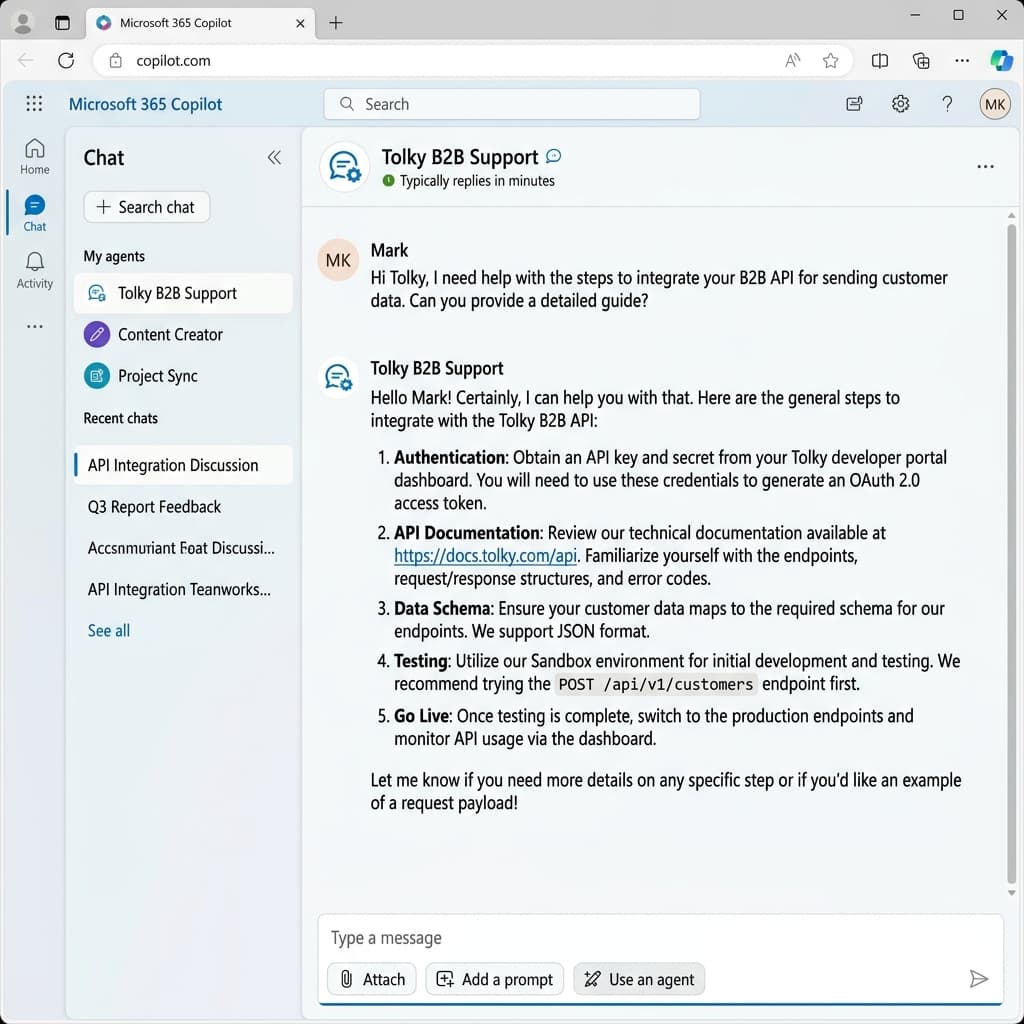This screenshot has width=1024, height=1024.
Task: Select the Project Sync agent
Action: point(184,376)
